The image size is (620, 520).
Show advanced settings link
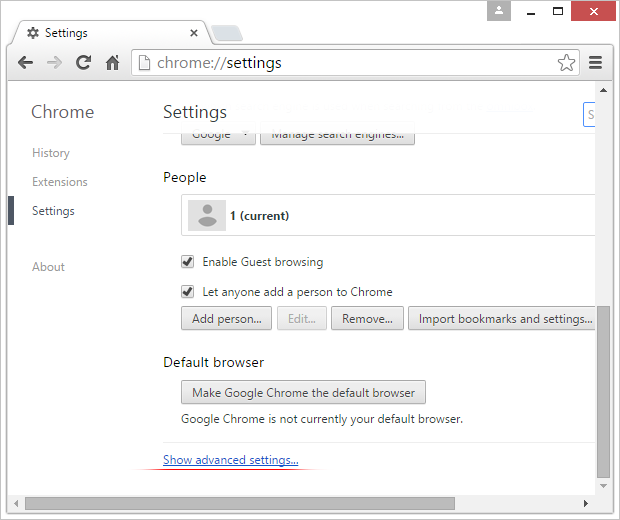click(231, 459)
